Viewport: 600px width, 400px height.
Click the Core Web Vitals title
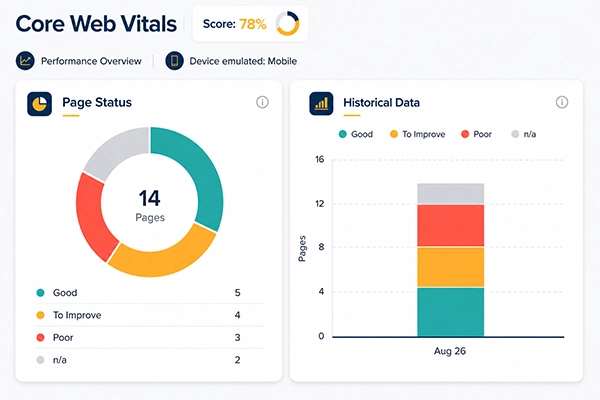96,24
